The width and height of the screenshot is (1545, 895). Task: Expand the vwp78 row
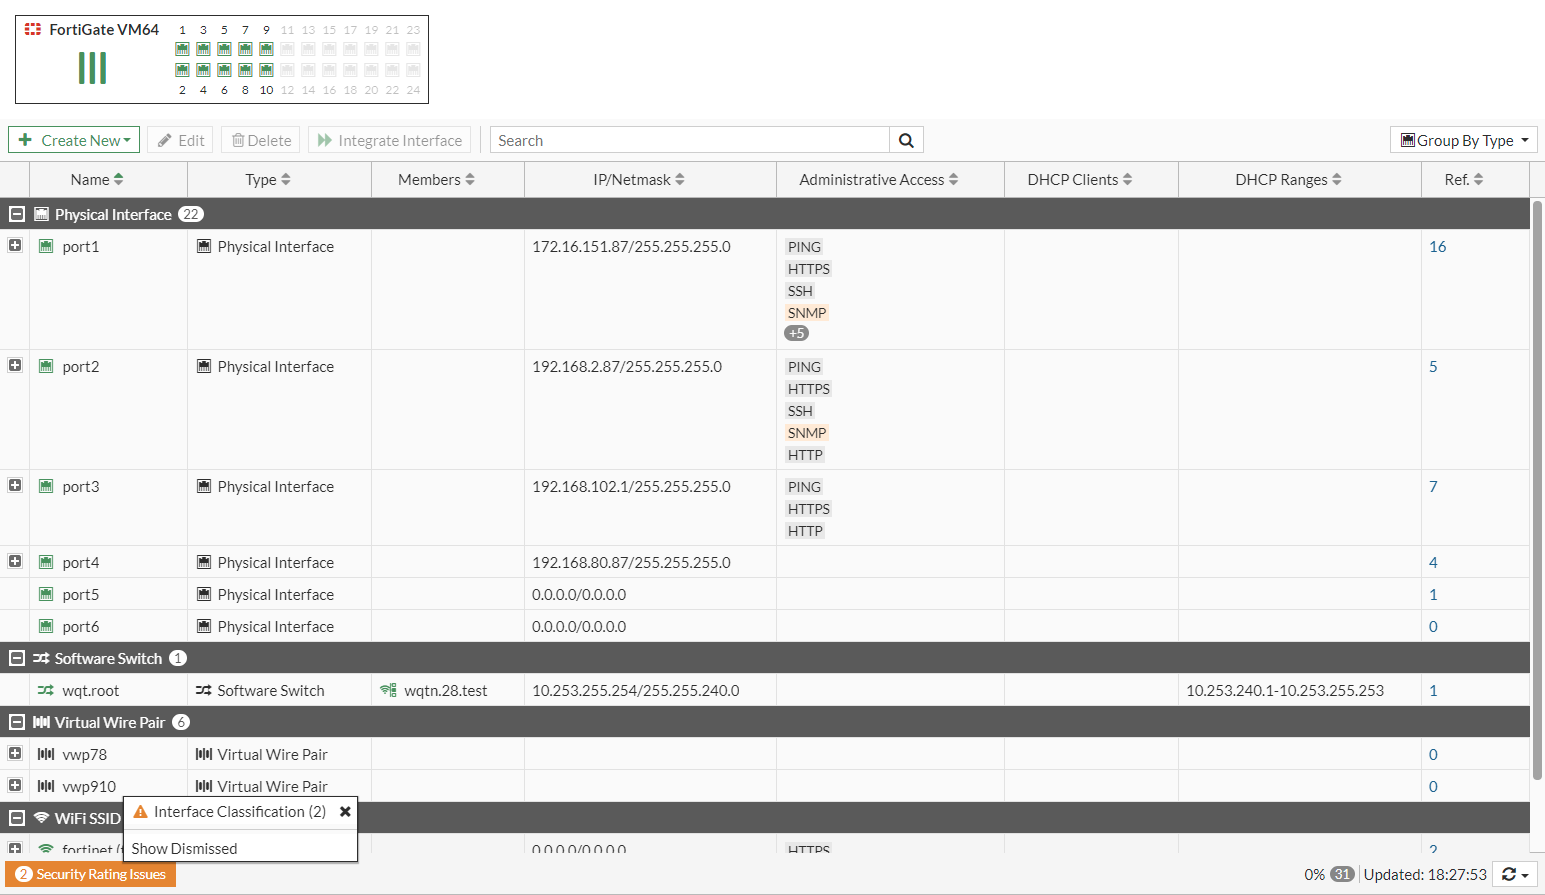[x=15, y=753]
